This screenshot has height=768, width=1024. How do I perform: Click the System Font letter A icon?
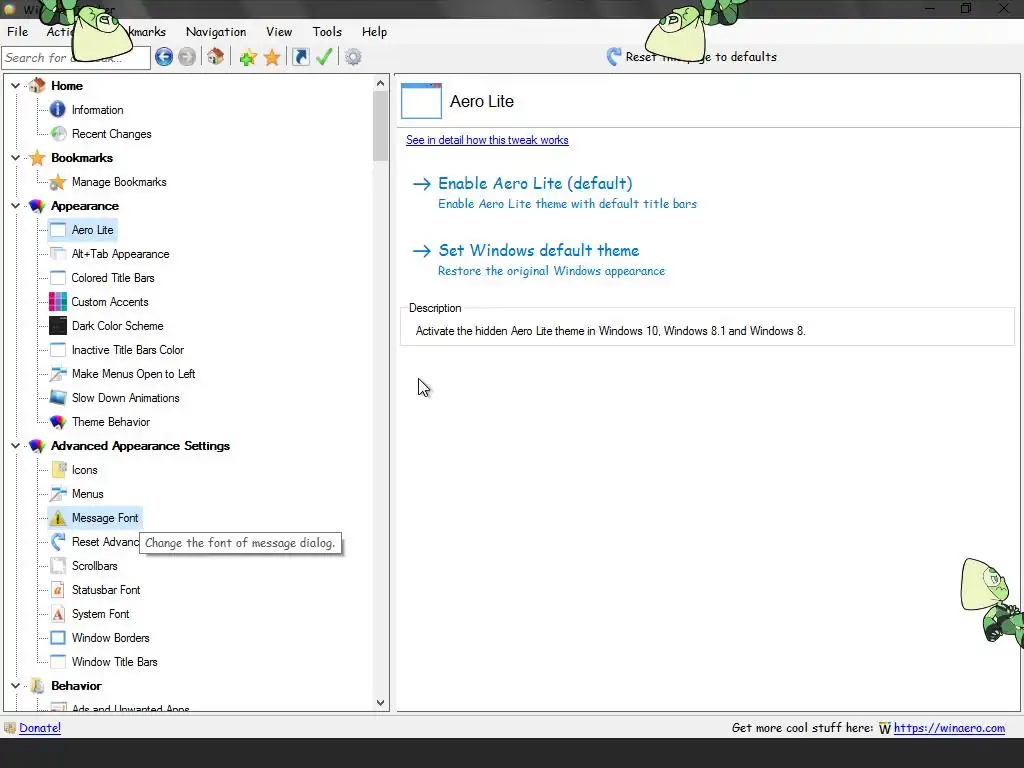pyautogui.click(x=58, y=614)
